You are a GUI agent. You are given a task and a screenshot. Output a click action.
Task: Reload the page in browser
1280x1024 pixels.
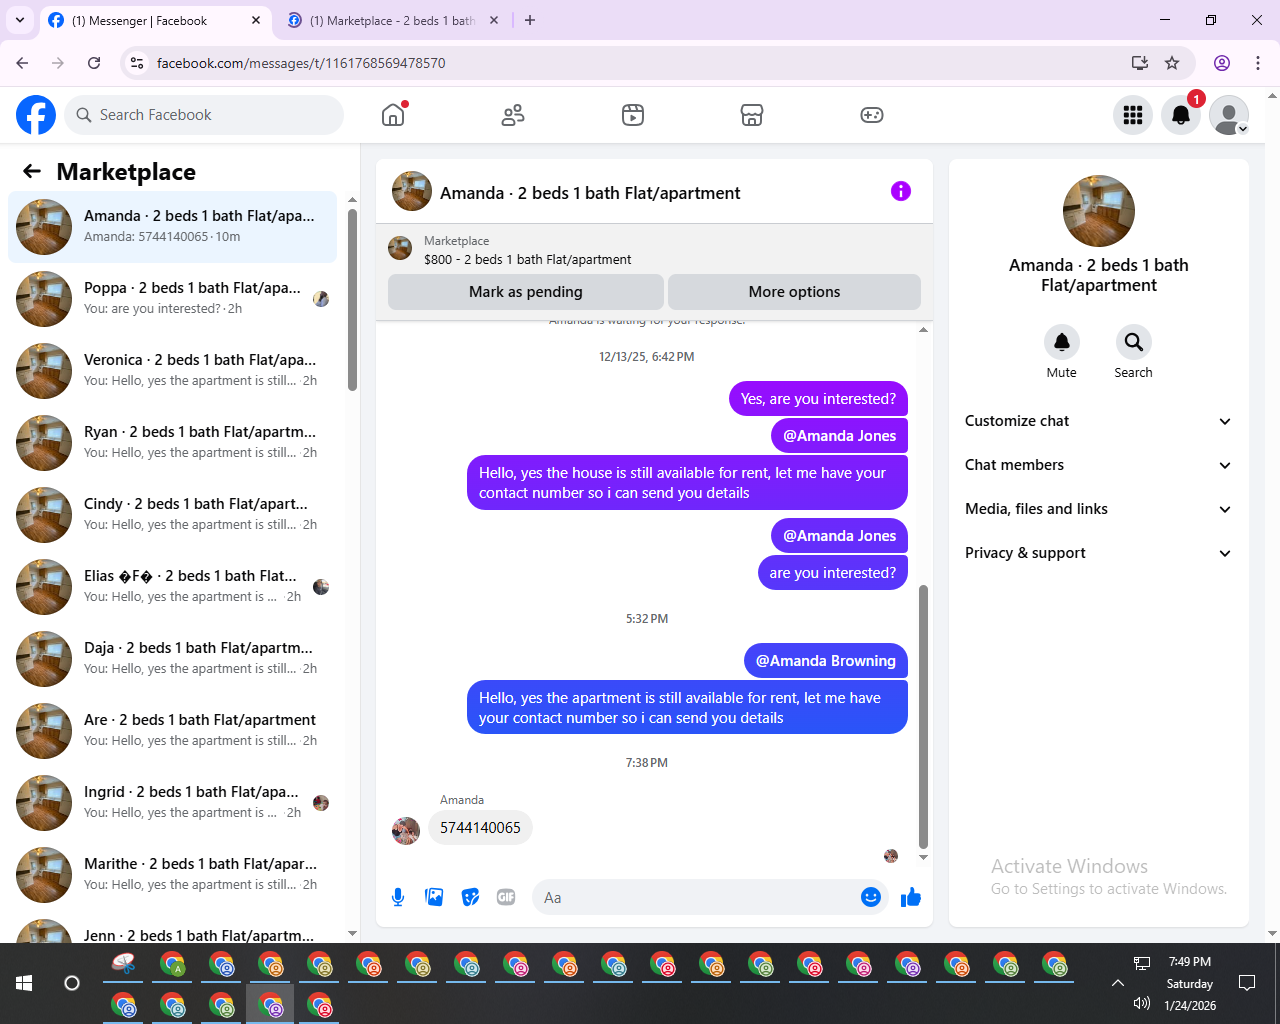pyautogui.click(x=94, y=63)
